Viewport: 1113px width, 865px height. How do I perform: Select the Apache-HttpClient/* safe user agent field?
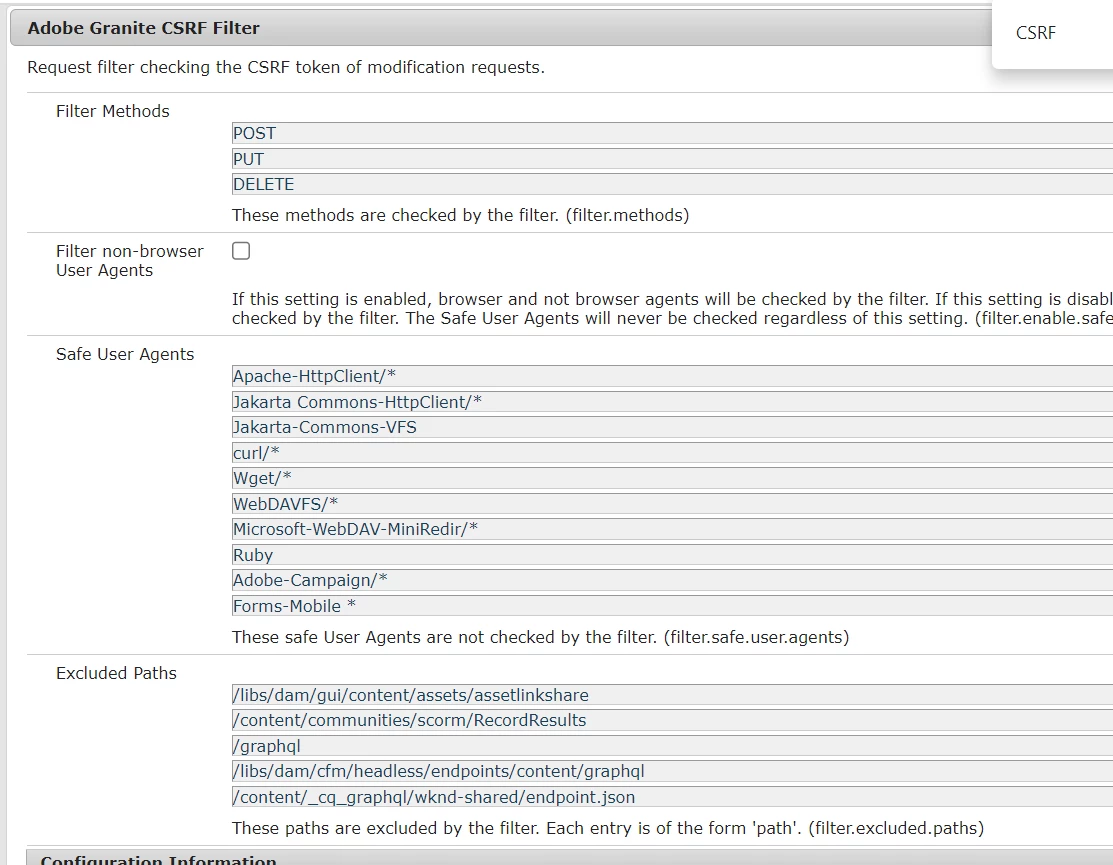point(672,376)
